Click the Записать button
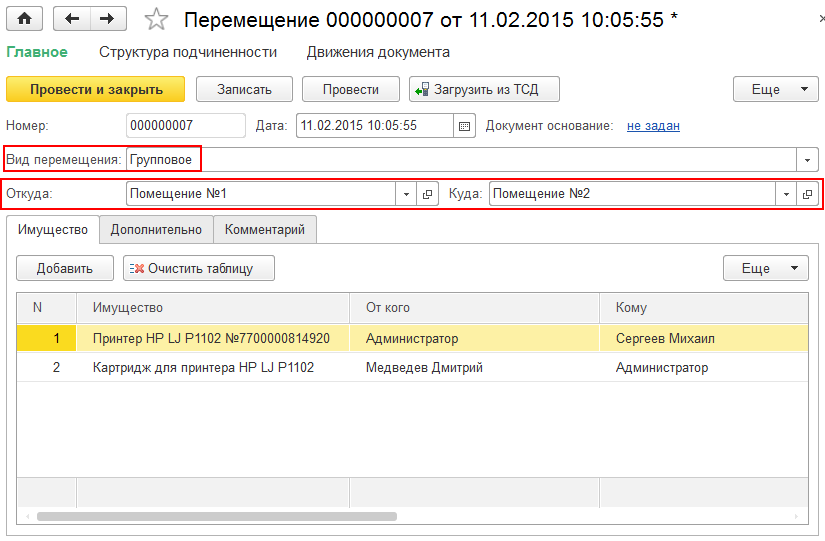This screenshot has width=825, height=541. coord(244,89)
